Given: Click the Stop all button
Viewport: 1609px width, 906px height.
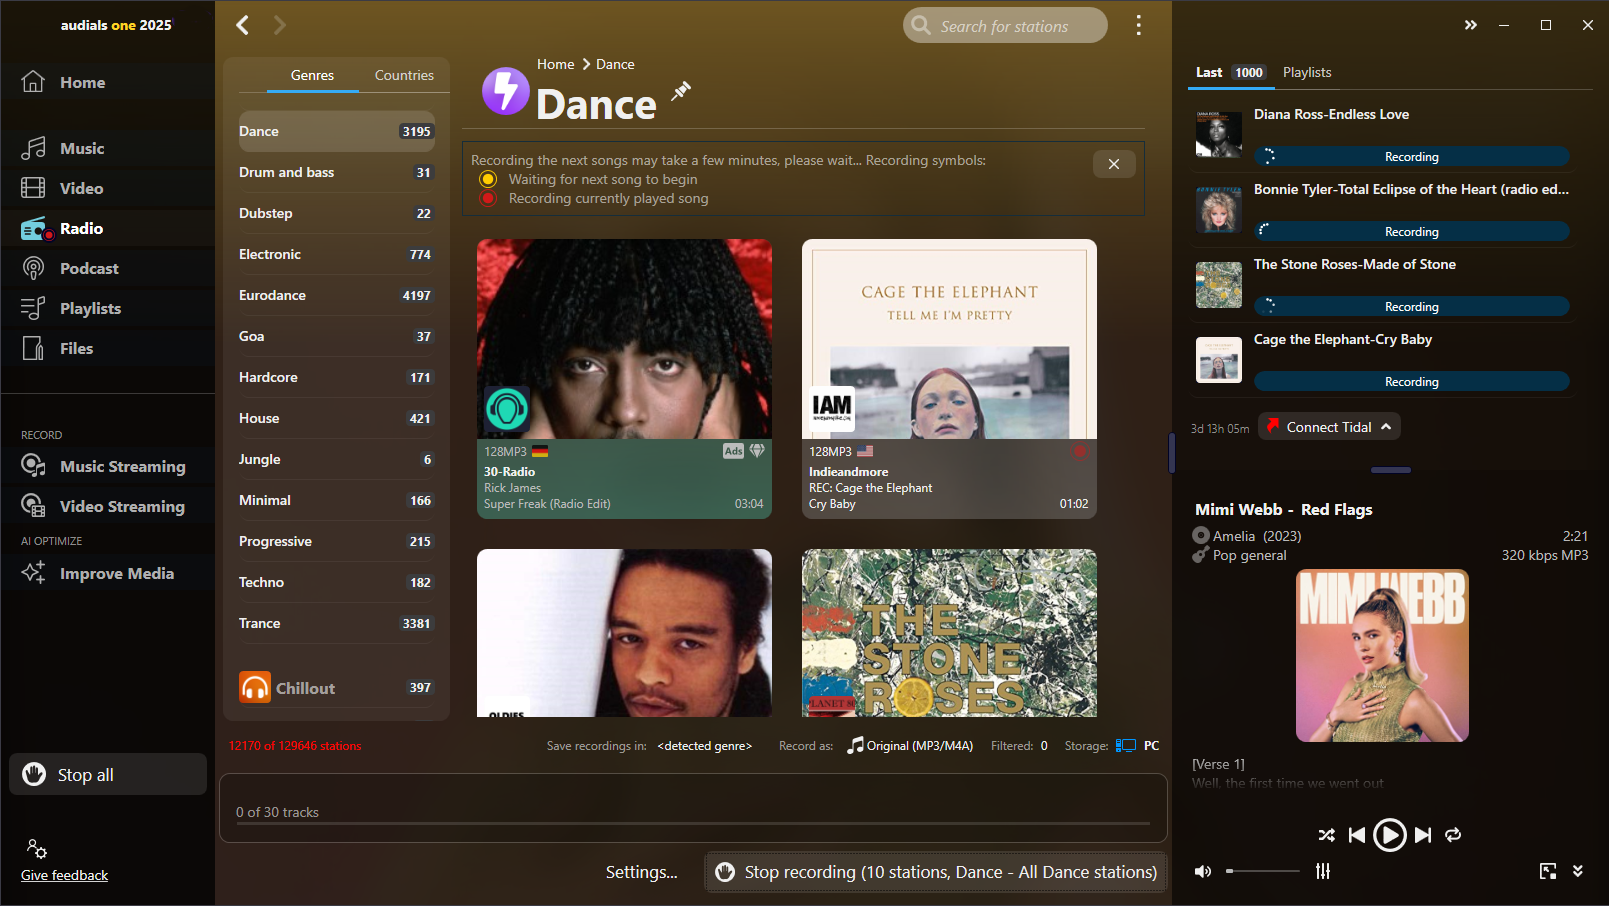Looking at the screenshot, I should (108, 774).
